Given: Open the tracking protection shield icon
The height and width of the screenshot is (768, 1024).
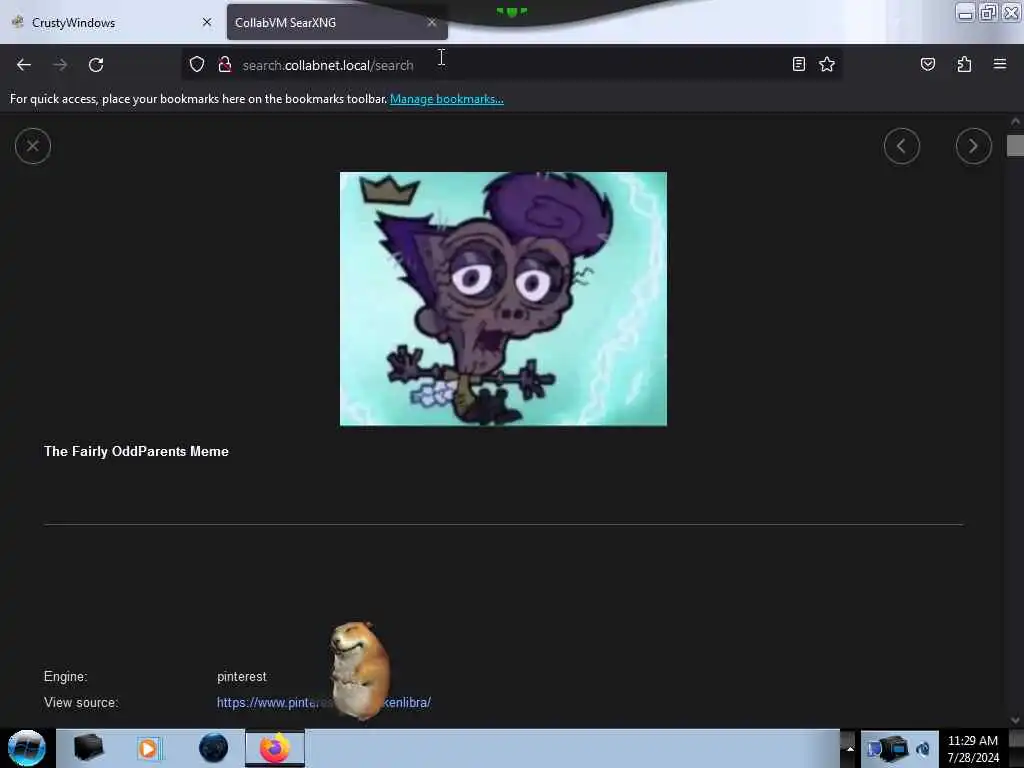Looking at the screenshot, I should (x=197, y=64).
